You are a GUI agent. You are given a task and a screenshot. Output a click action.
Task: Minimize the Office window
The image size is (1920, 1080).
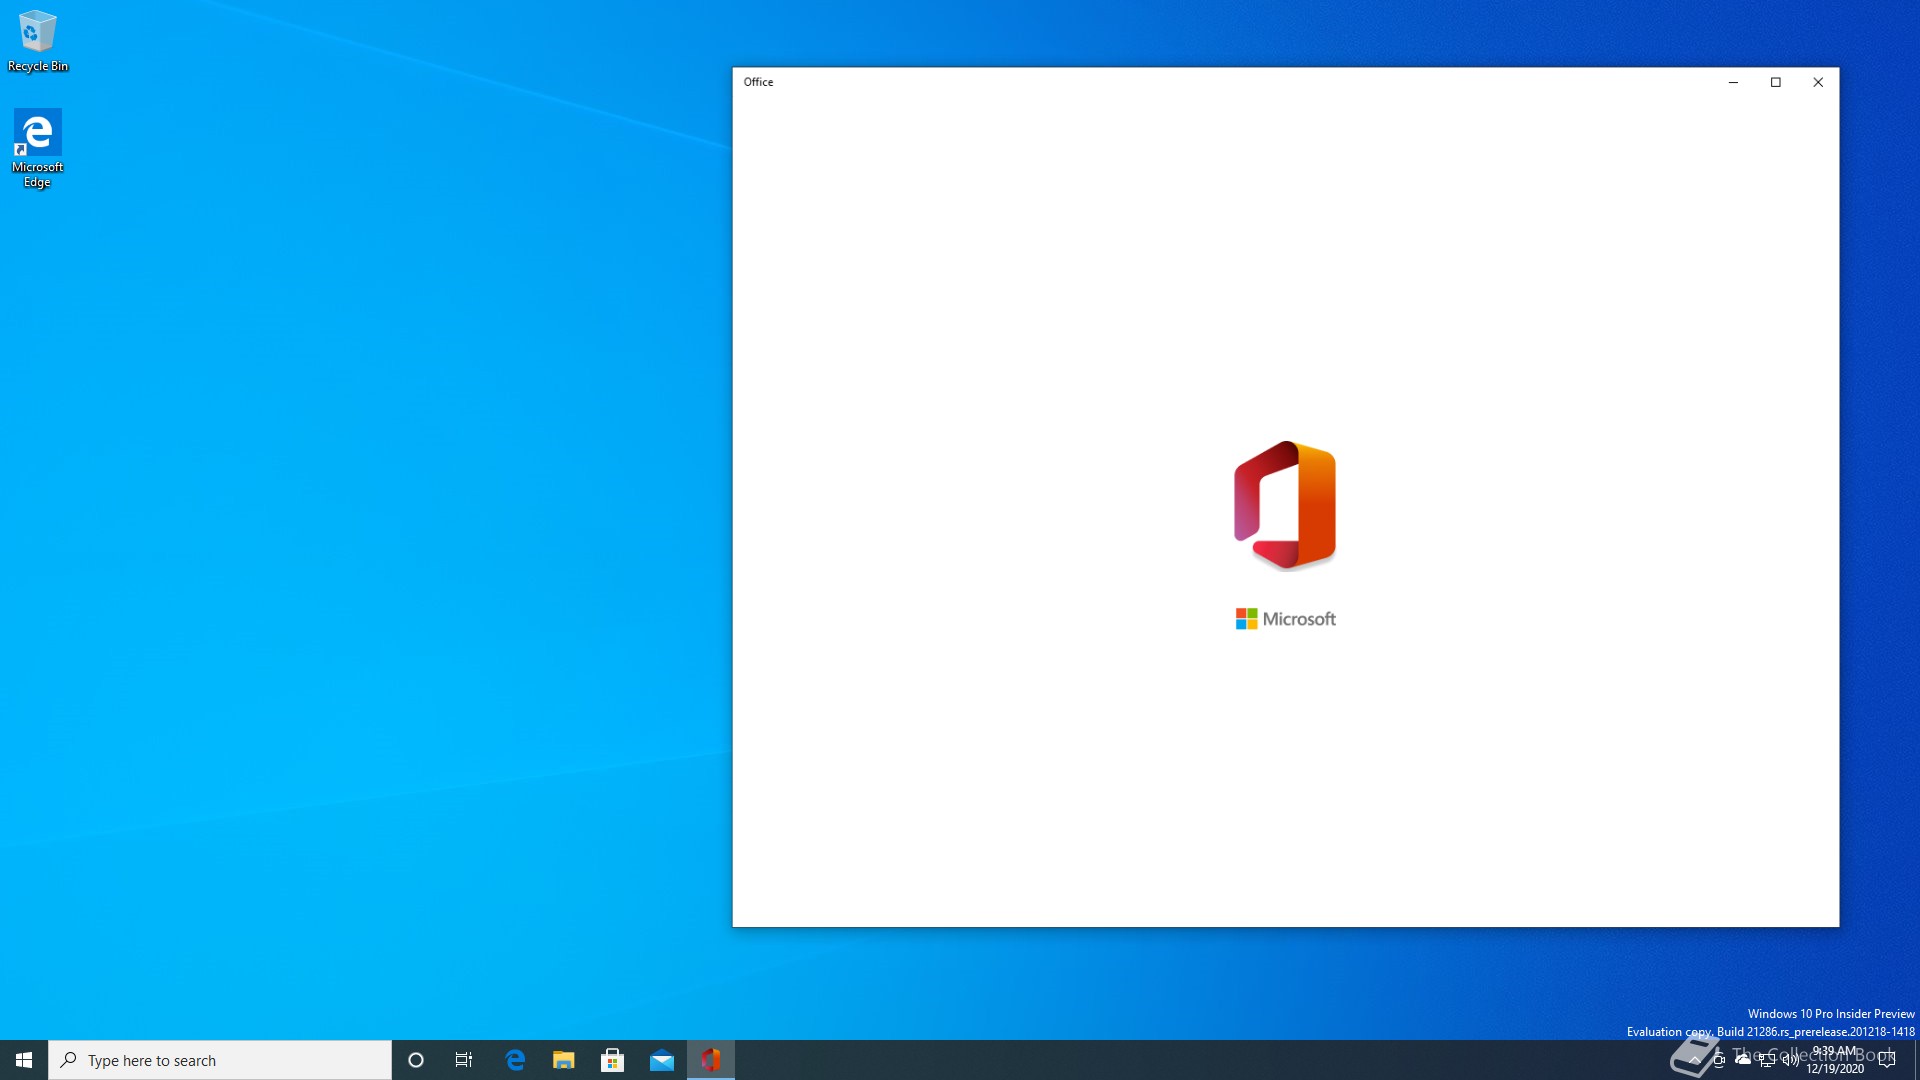pyautogui.click(x=1733, y=82)
